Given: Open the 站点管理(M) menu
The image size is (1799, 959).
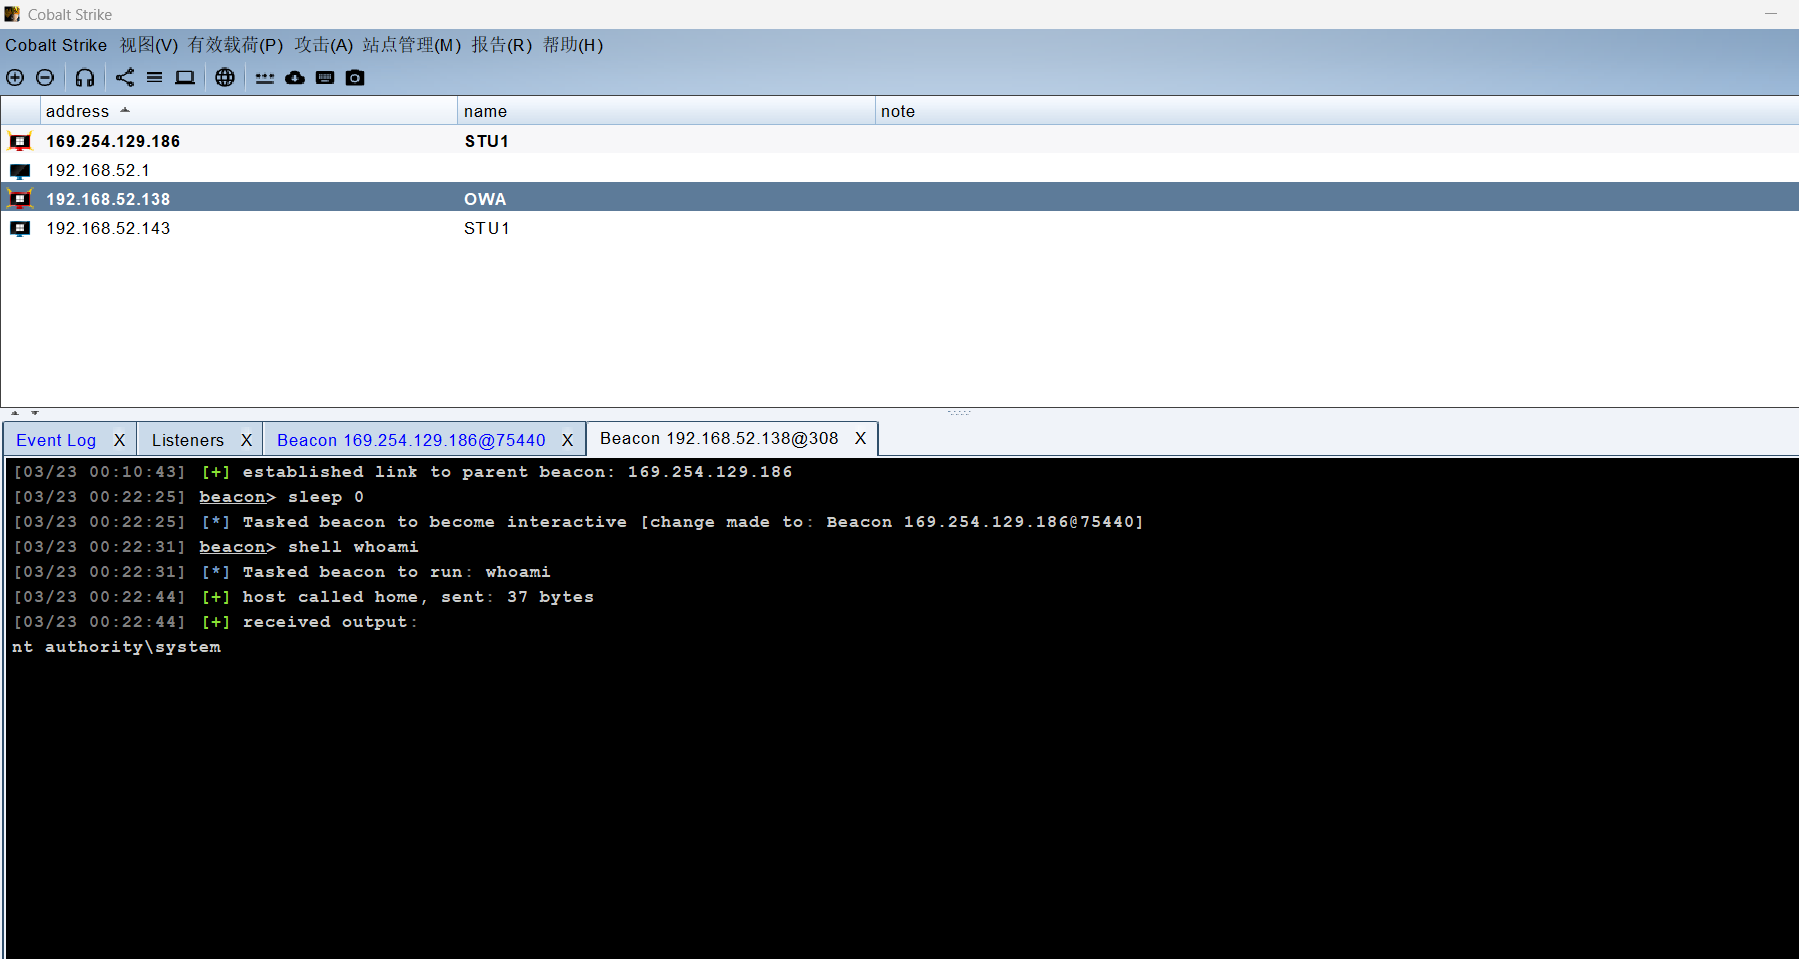Looking at the screenshot, I should [412, 45].
